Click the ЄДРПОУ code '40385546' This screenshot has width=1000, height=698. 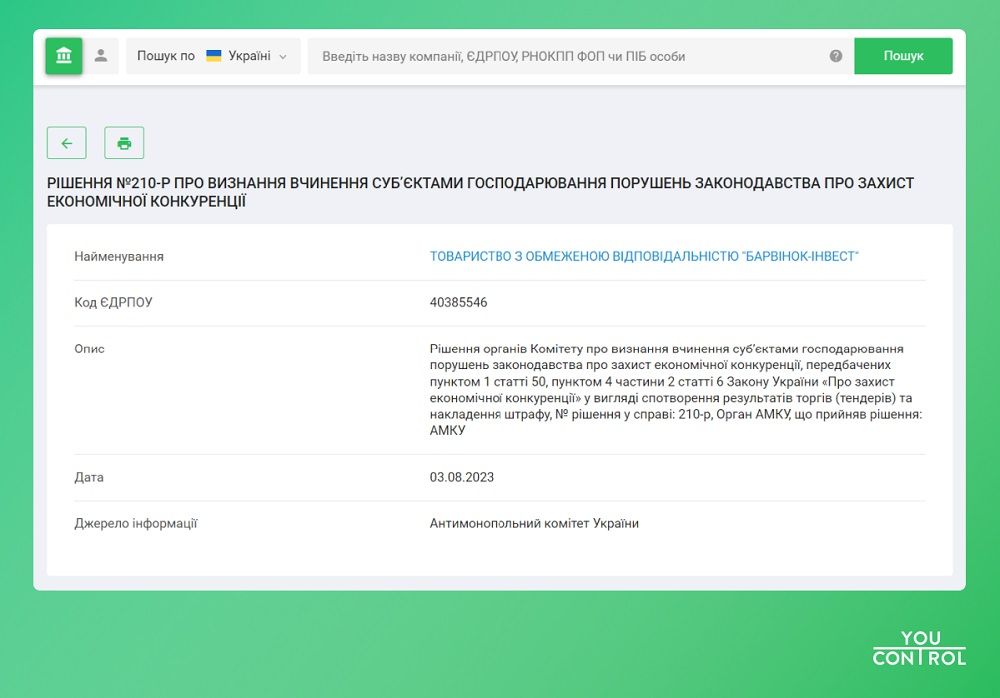(x=459, y=302)
